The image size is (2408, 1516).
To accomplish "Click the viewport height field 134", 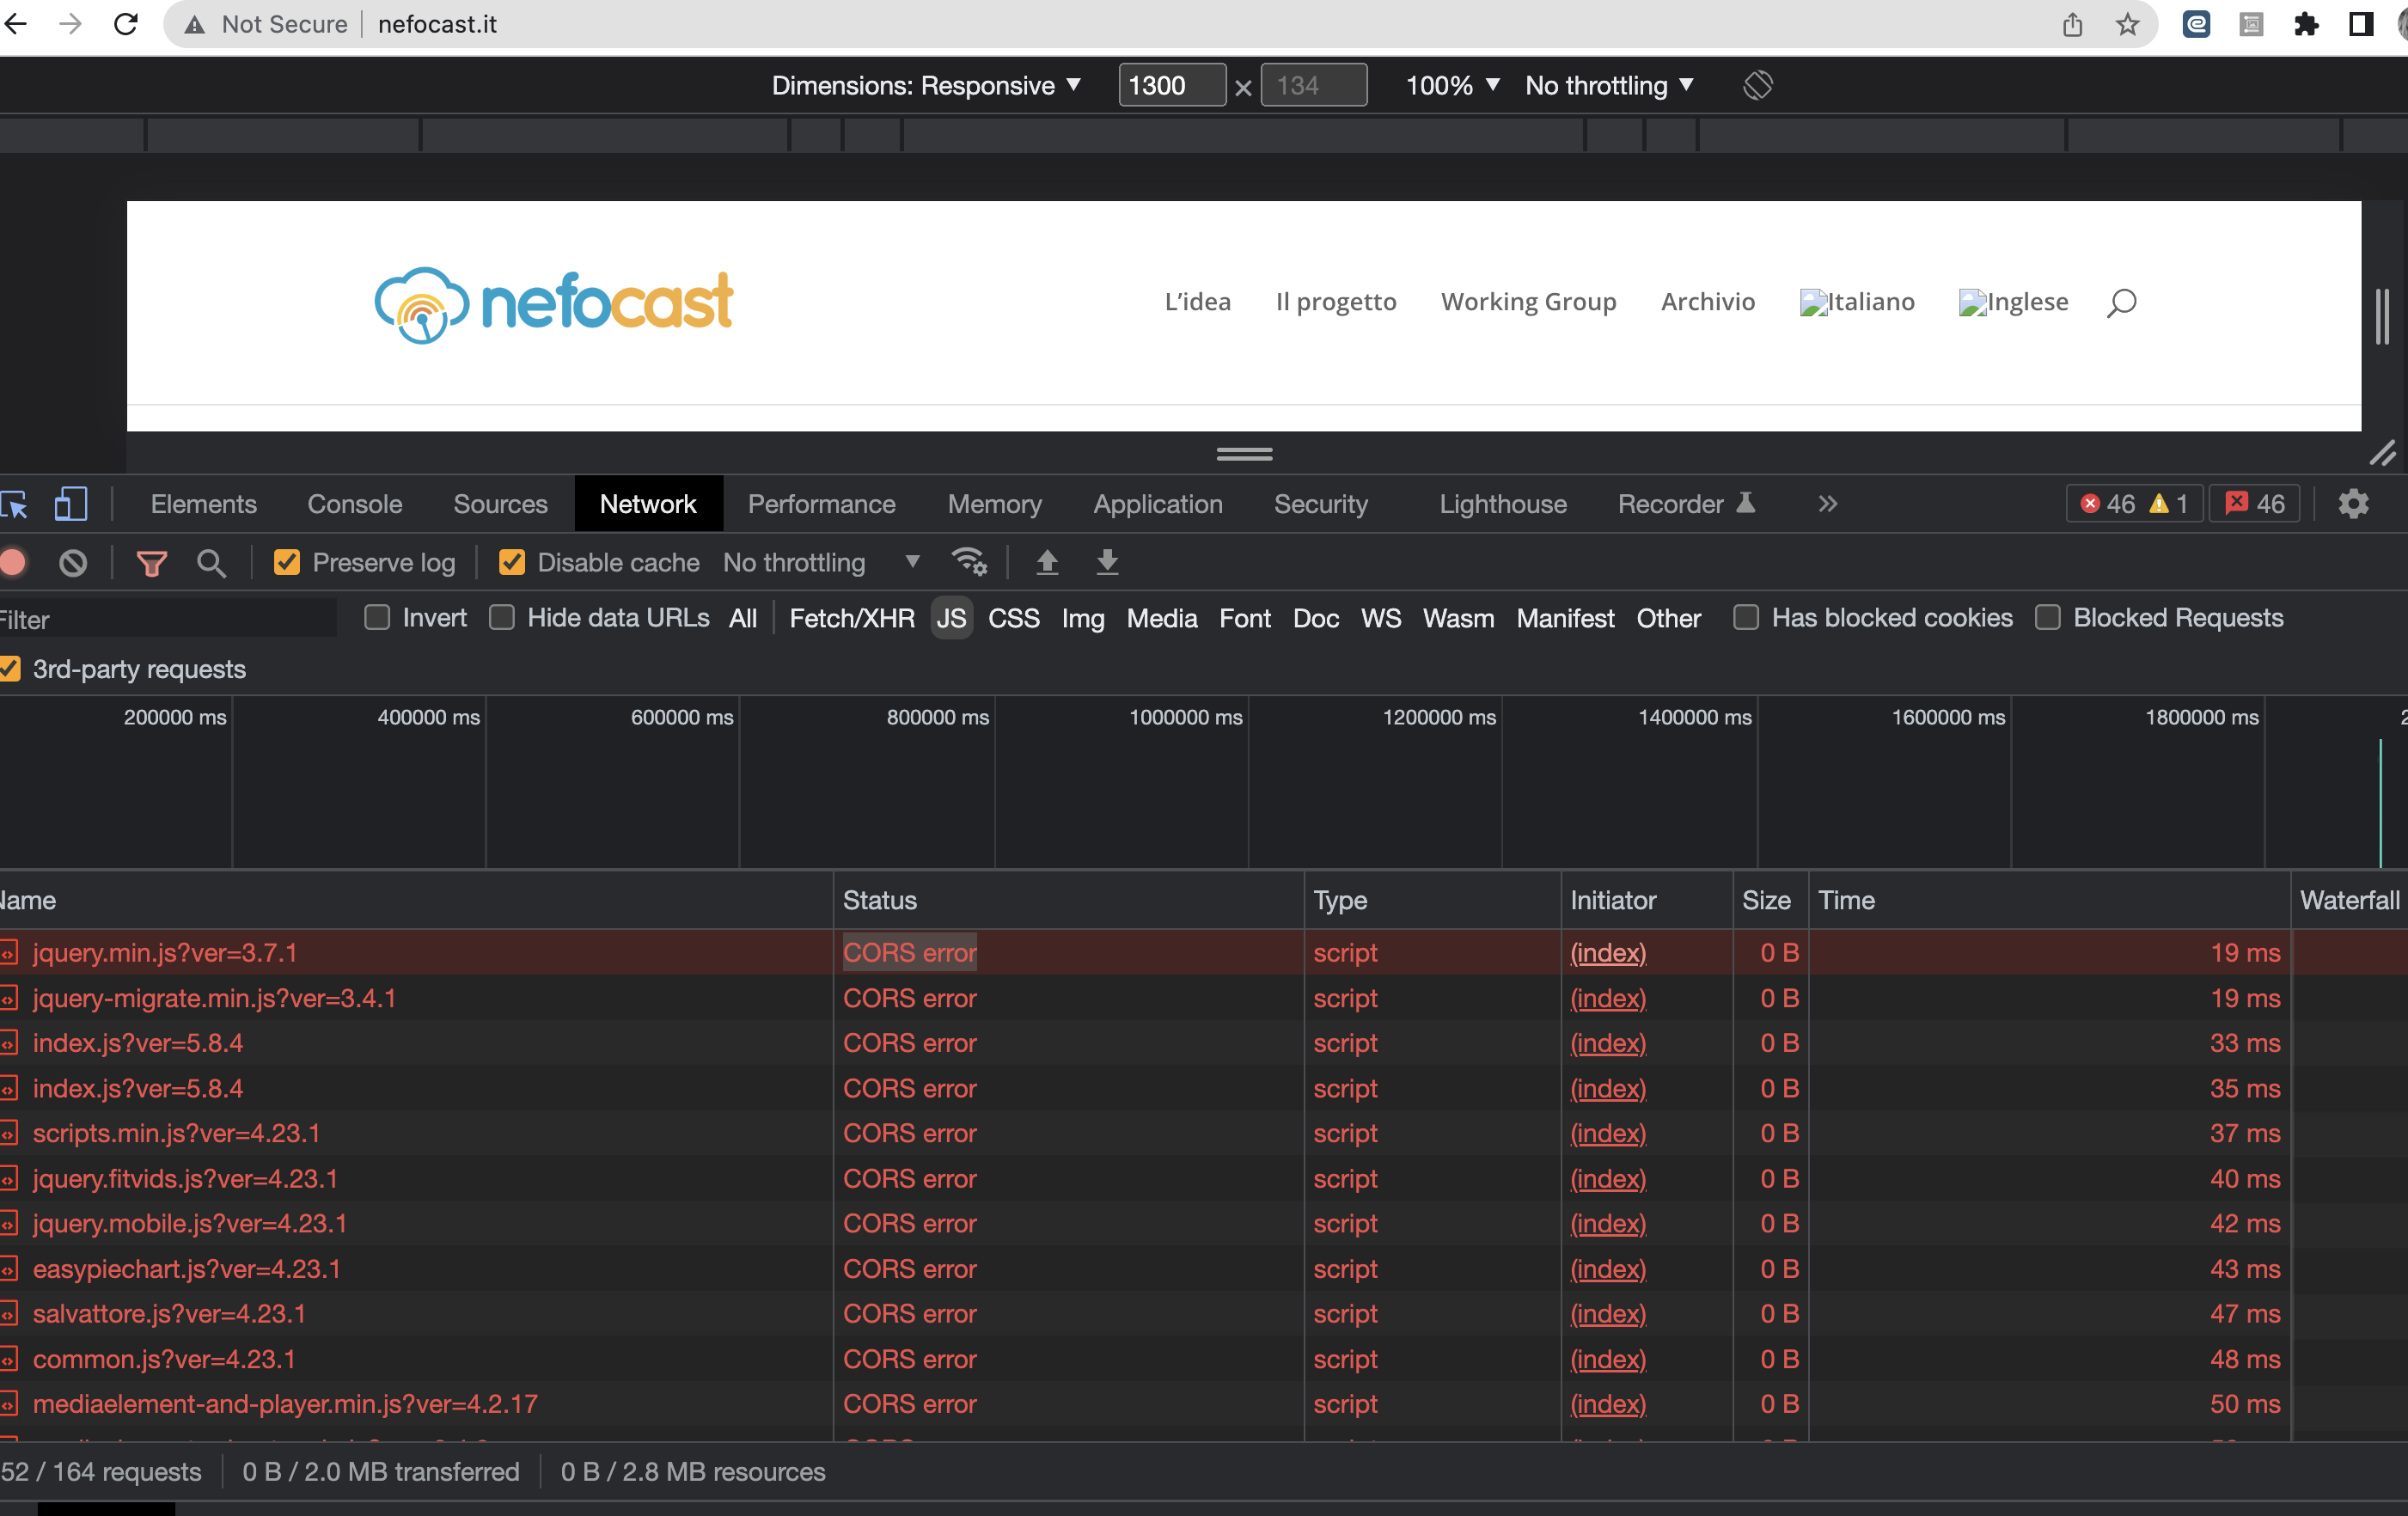I will pyautogui.click(x=1313, y=85).
